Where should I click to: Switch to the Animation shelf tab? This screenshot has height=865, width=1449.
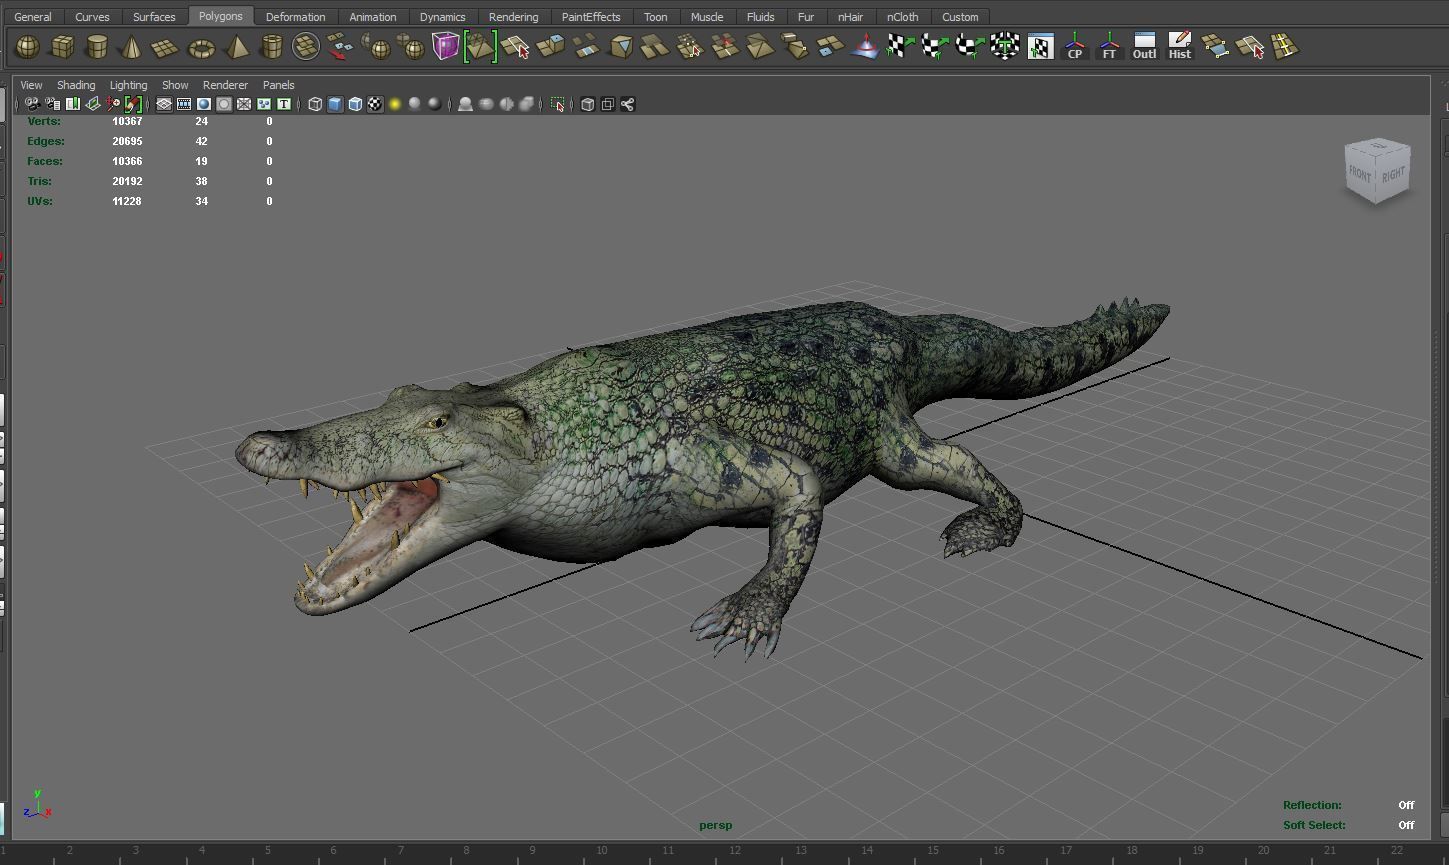373,17
